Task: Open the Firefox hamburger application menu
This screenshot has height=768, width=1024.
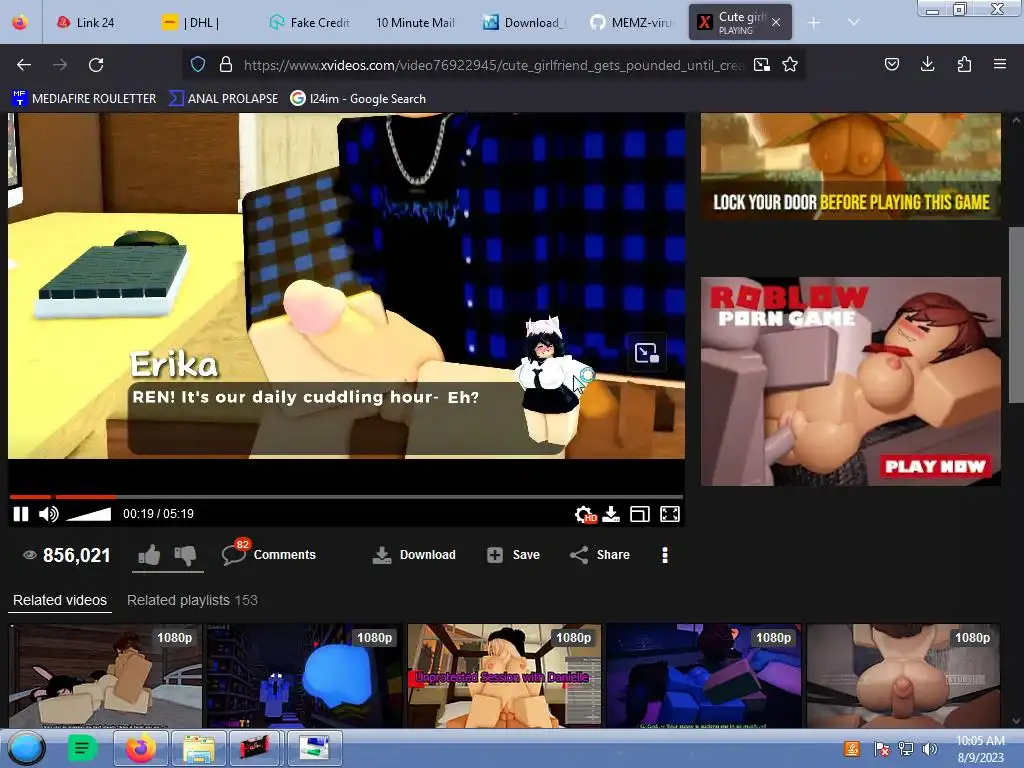Action: (x=1000, y=64)
